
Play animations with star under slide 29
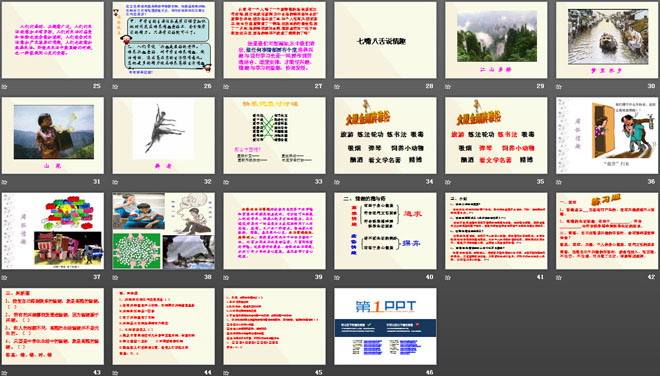(448, 86)
